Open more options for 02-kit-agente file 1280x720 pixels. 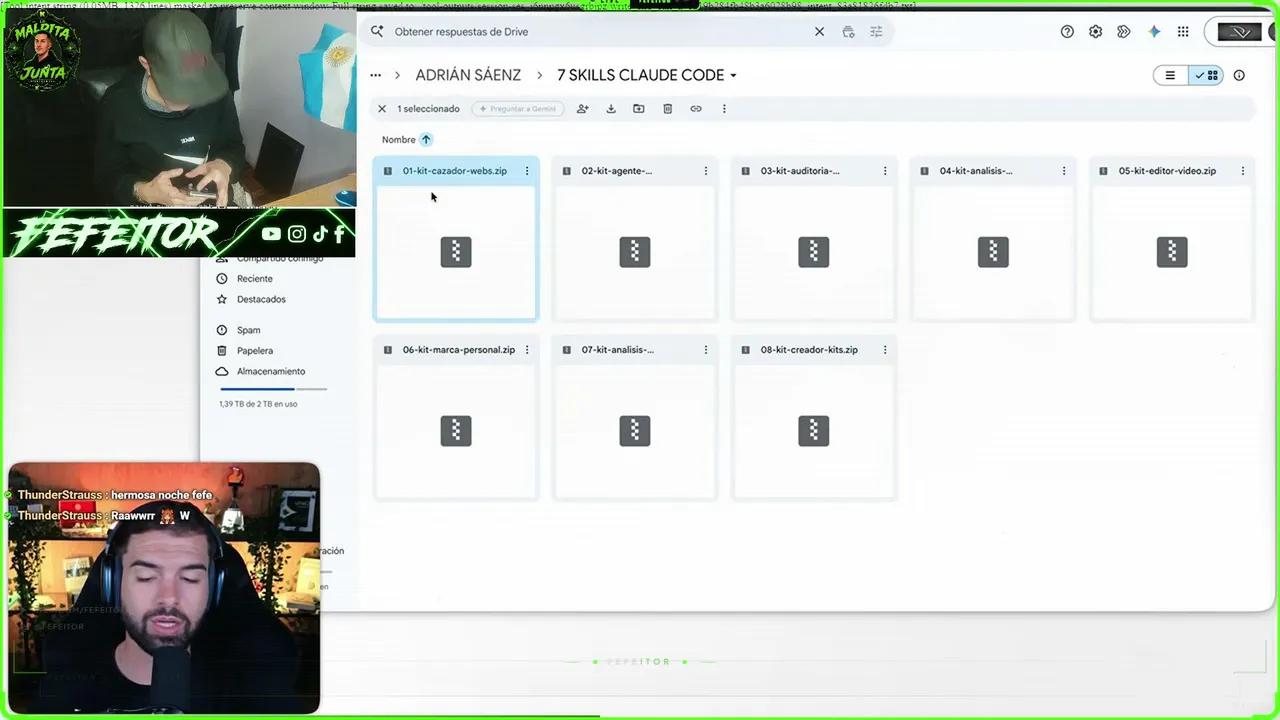point(706,171)
